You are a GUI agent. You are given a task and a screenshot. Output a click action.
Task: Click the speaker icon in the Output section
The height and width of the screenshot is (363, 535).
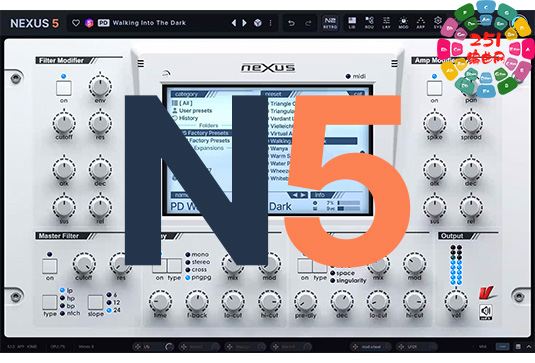486,312
